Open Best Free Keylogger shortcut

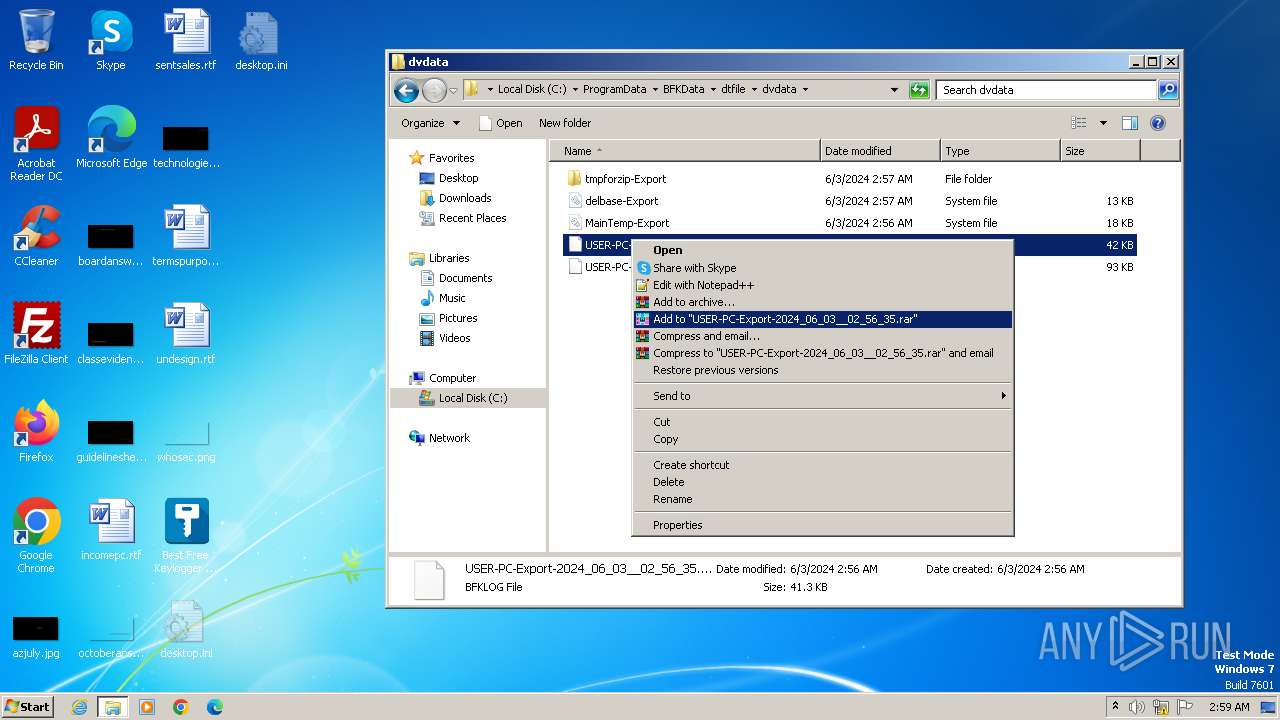coord(186,536)
